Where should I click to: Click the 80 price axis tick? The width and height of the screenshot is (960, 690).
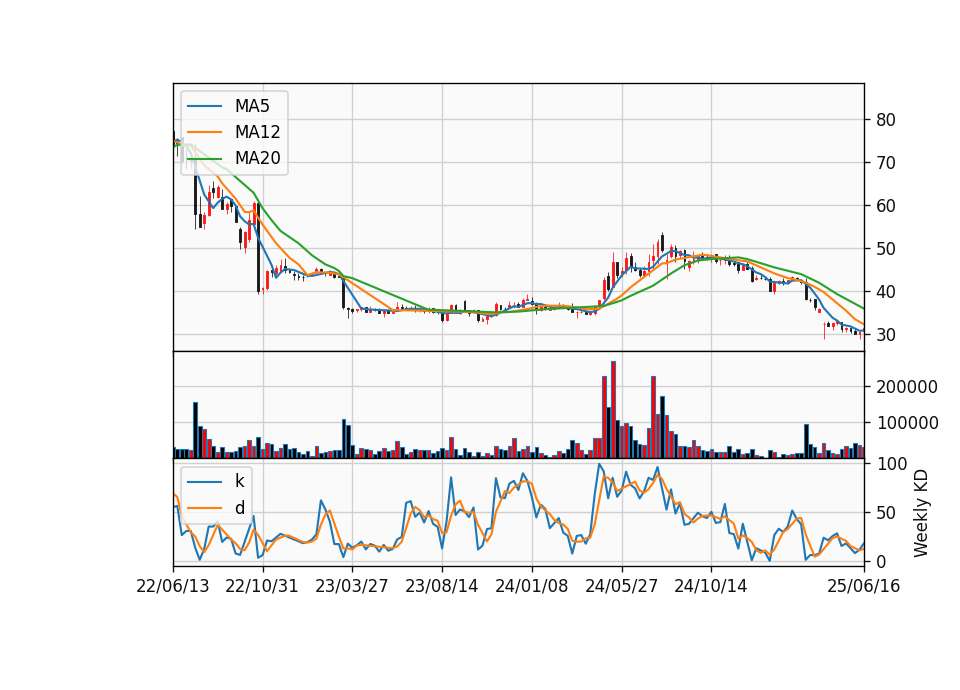(886, 120)
